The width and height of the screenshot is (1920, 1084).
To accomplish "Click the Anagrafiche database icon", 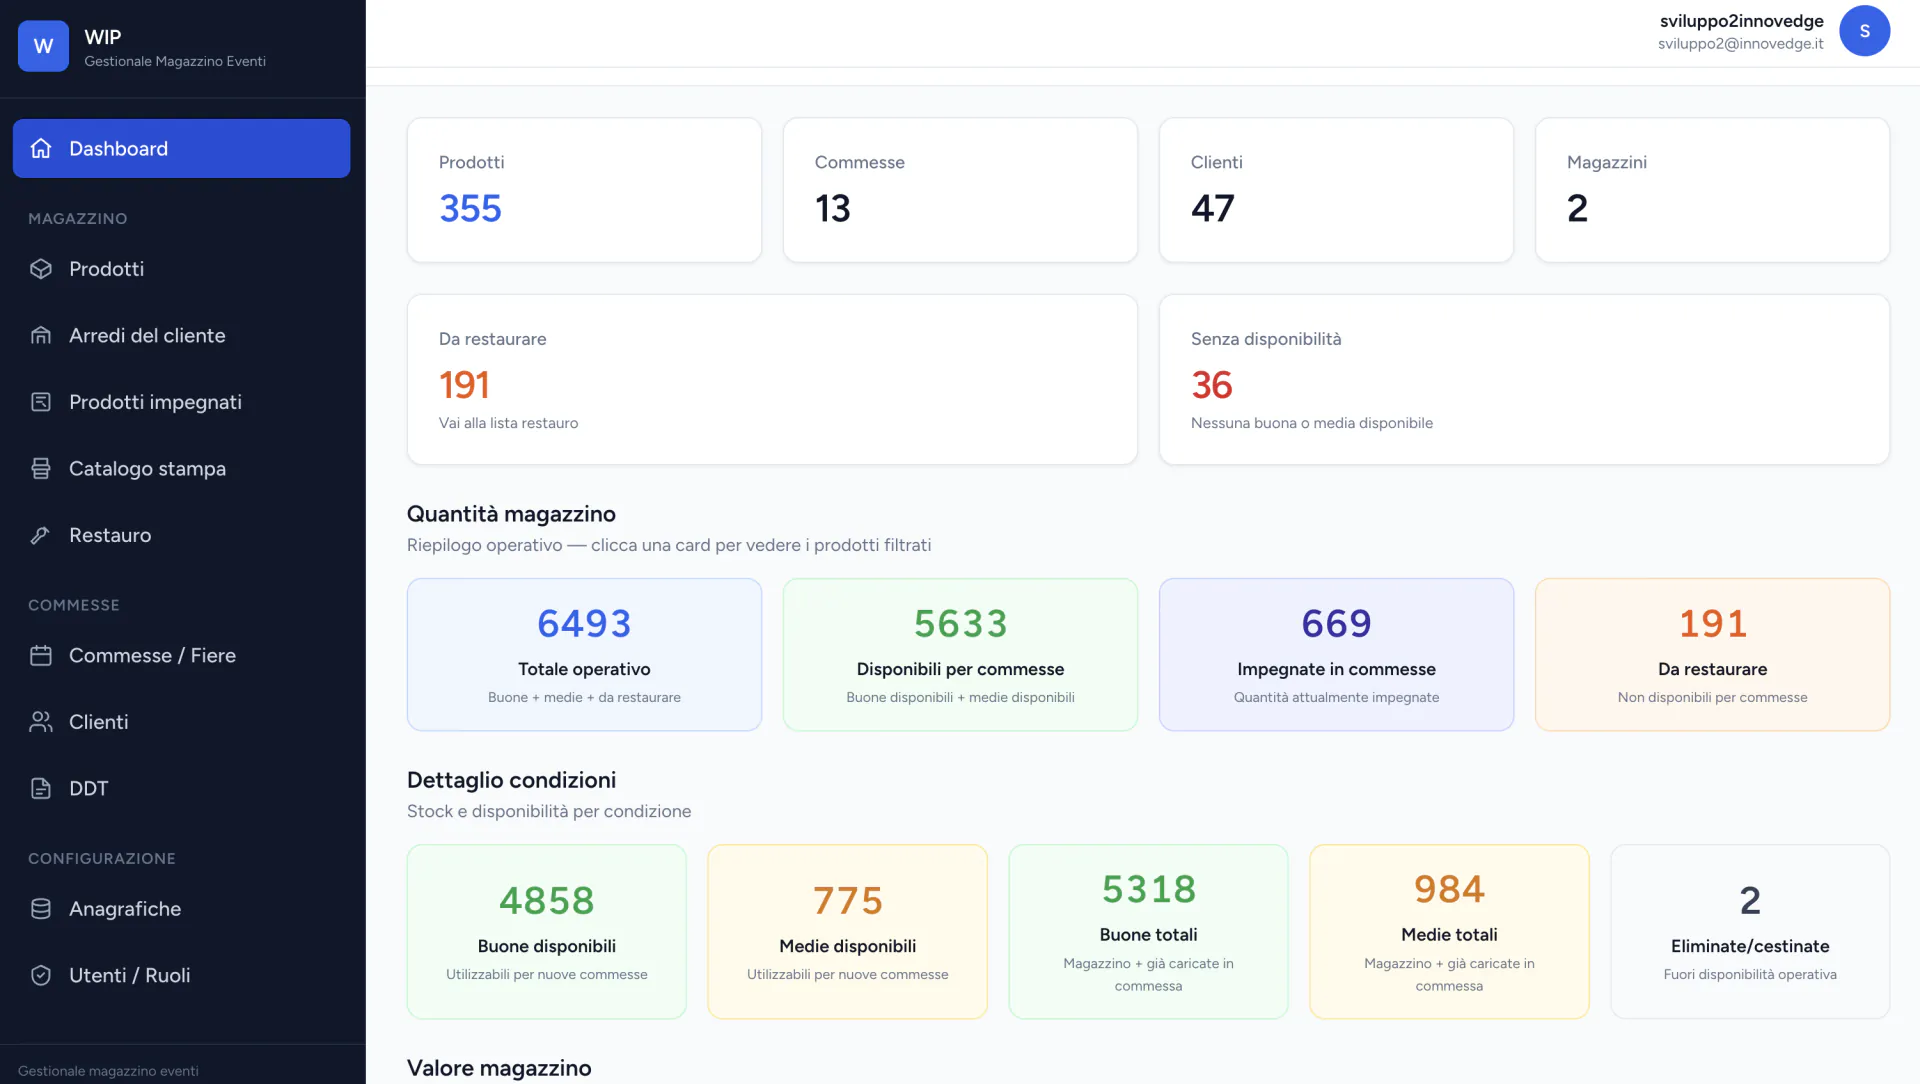I will tap(41, 909).
